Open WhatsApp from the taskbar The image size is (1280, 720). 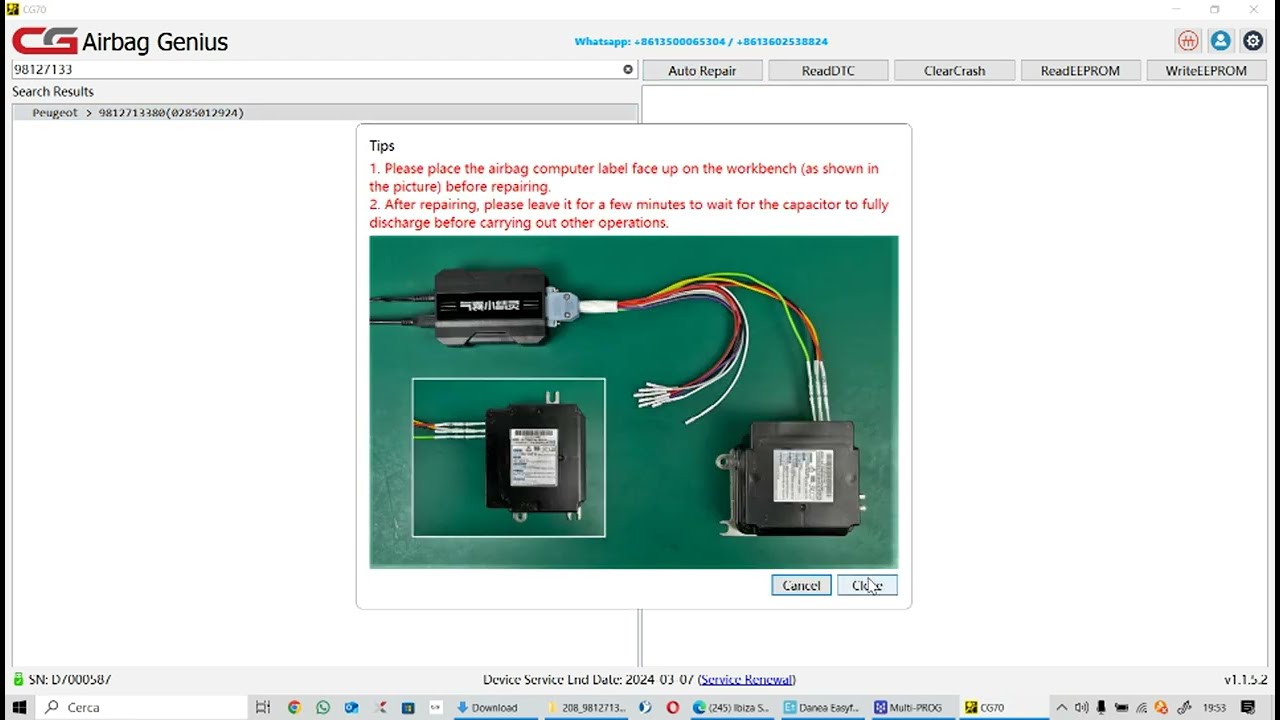(322, 707)
